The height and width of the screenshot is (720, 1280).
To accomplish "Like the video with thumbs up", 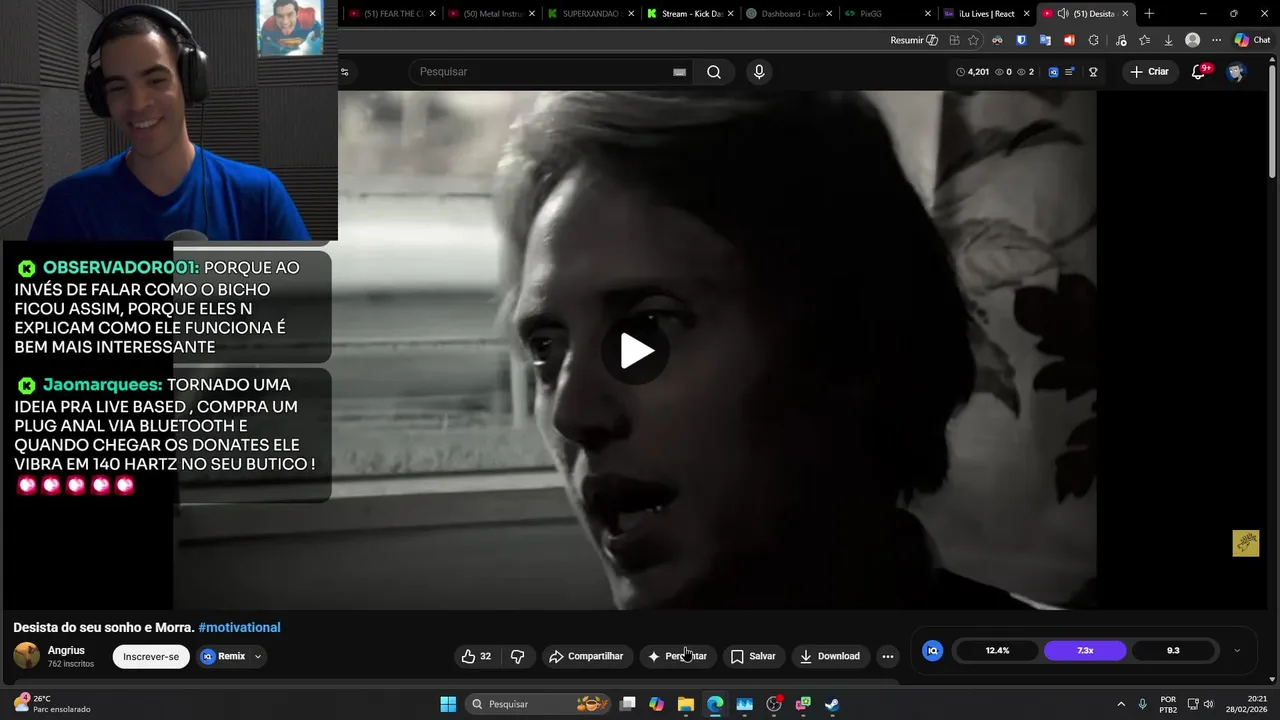I will 476,656.
